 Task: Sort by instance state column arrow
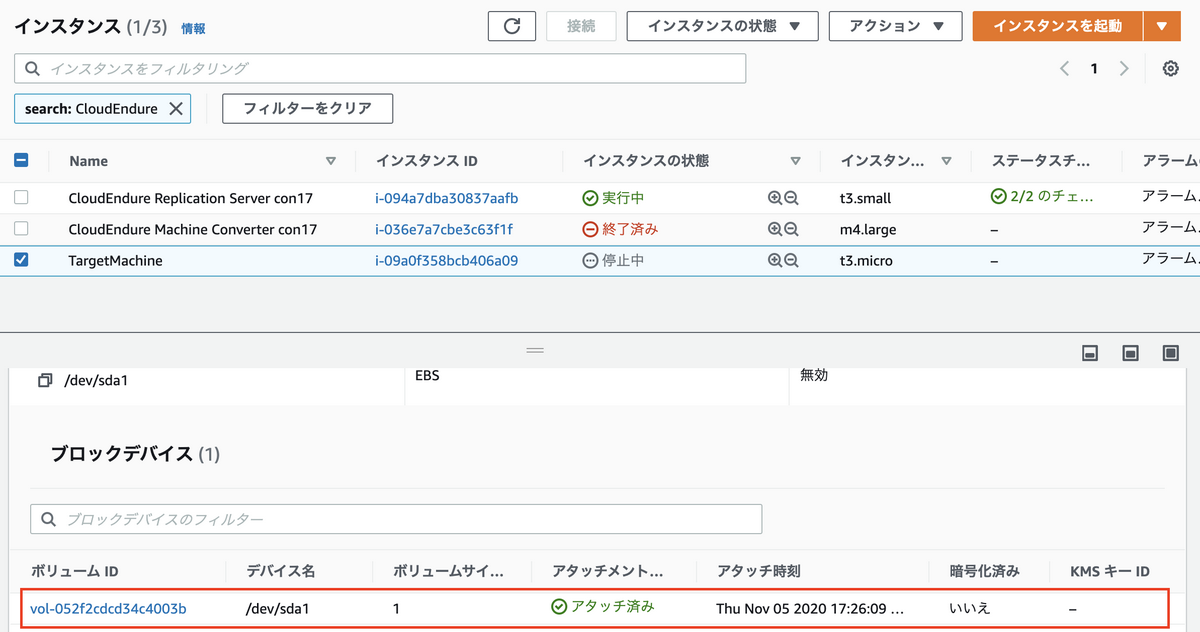click(796, 161)
